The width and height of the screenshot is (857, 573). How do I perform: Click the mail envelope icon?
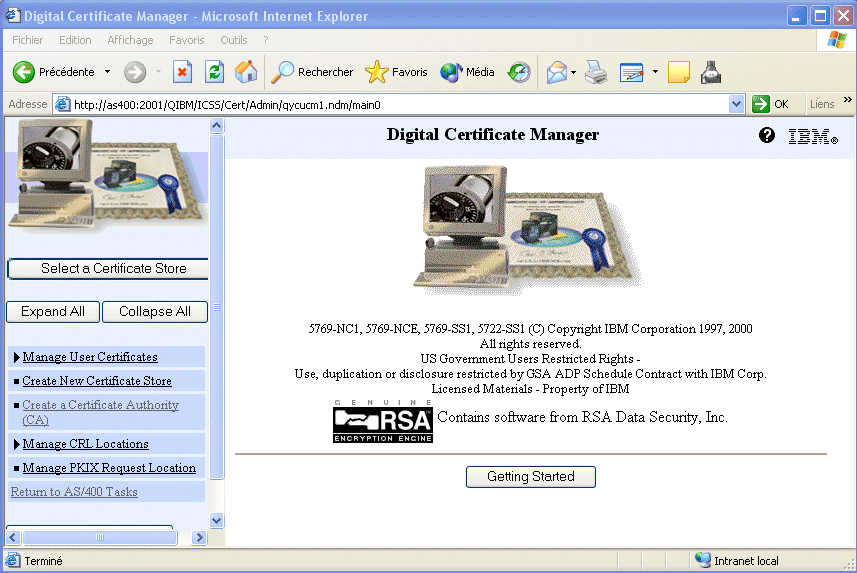pyautogui.click(x=556, y=72)
